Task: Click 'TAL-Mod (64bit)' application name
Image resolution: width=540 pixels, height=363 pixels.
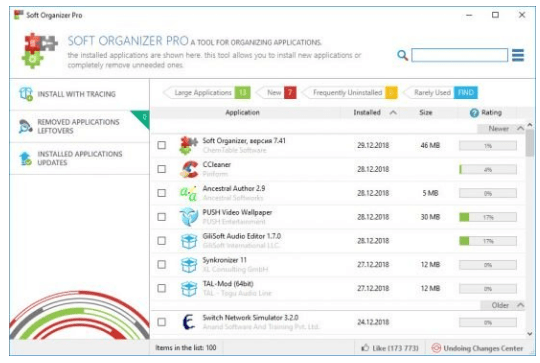Action: click(x=228, y=284)
